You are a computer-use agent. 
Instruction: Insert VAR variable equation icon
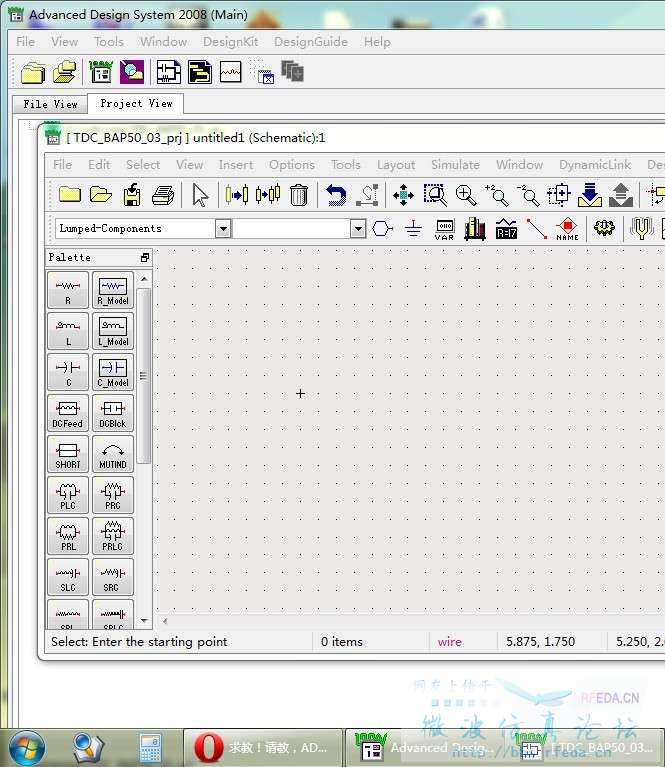point(444,229)
